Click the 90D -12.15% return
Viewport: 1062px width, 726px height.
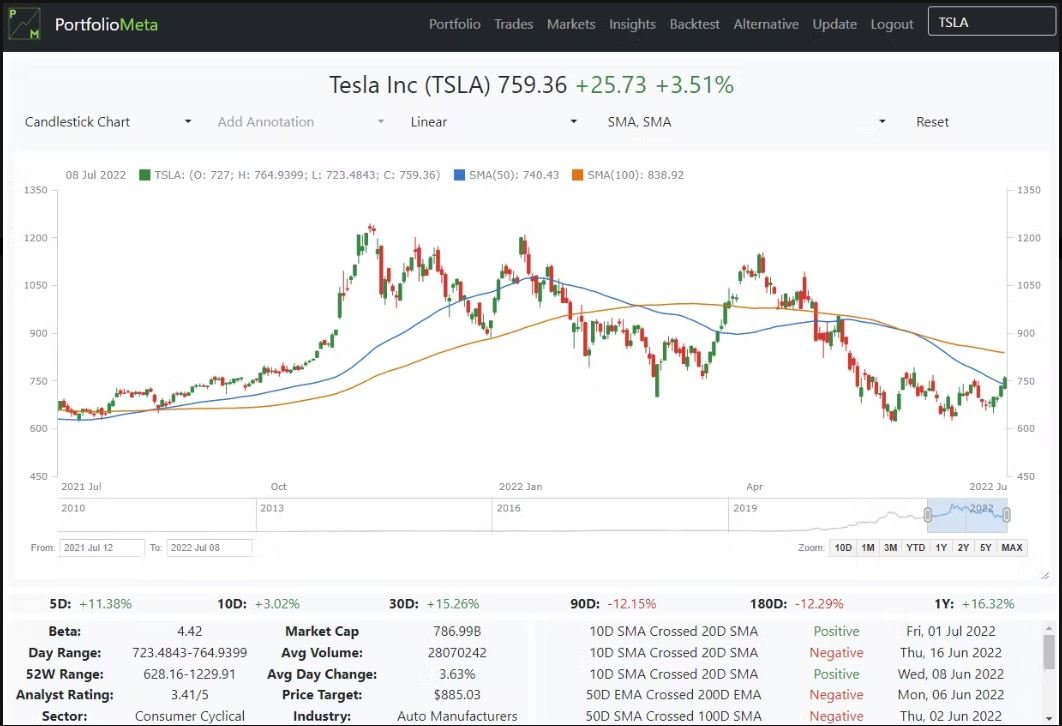[613, 603]
